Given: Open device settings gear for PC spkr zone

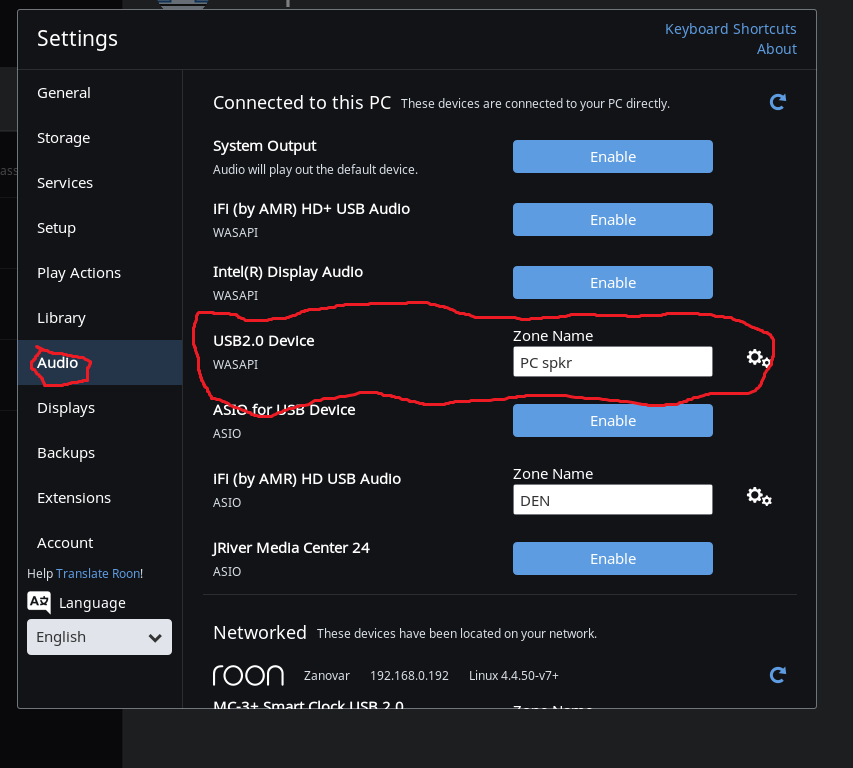Looking at the screenshot, I should point(758,358).
